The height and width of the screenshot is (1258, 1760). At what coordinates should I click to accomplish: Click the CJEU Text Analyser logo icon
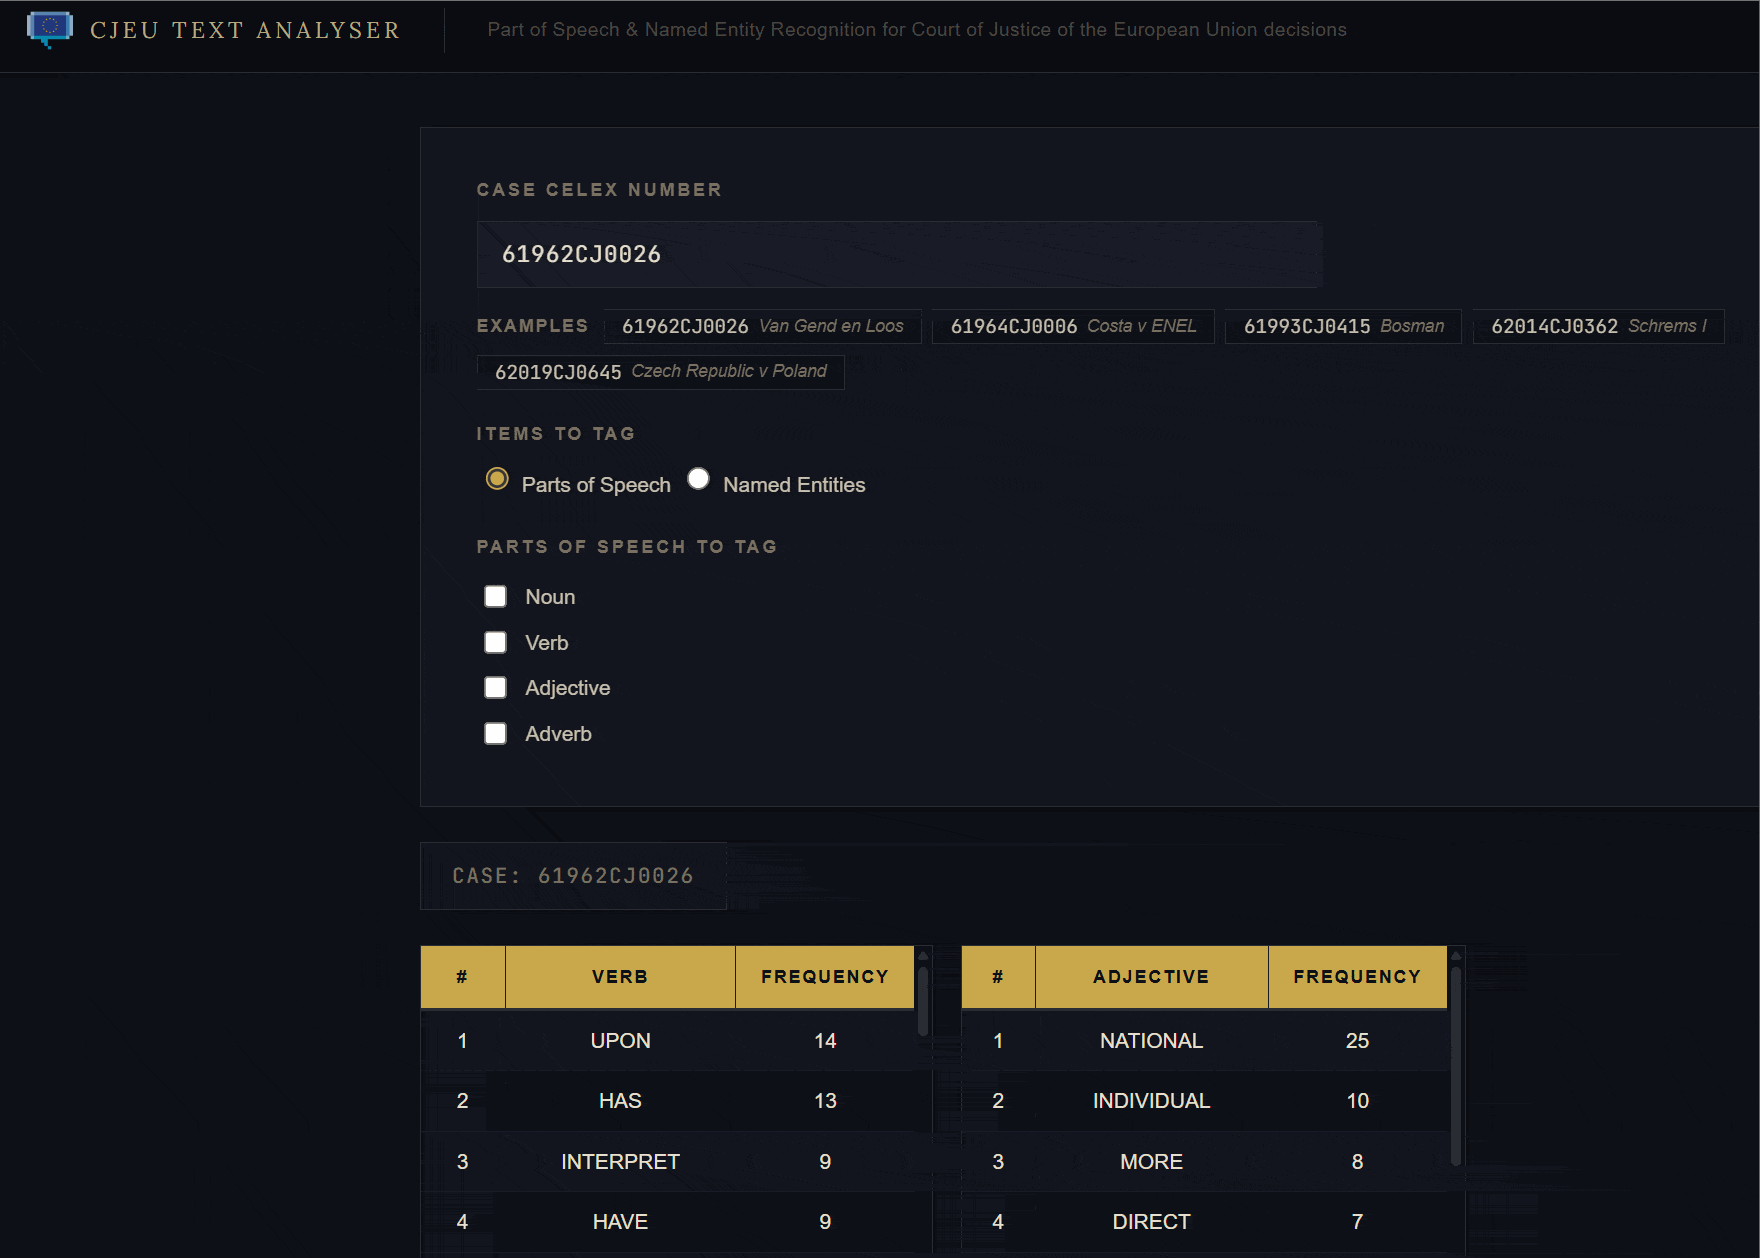click(50, 29)
